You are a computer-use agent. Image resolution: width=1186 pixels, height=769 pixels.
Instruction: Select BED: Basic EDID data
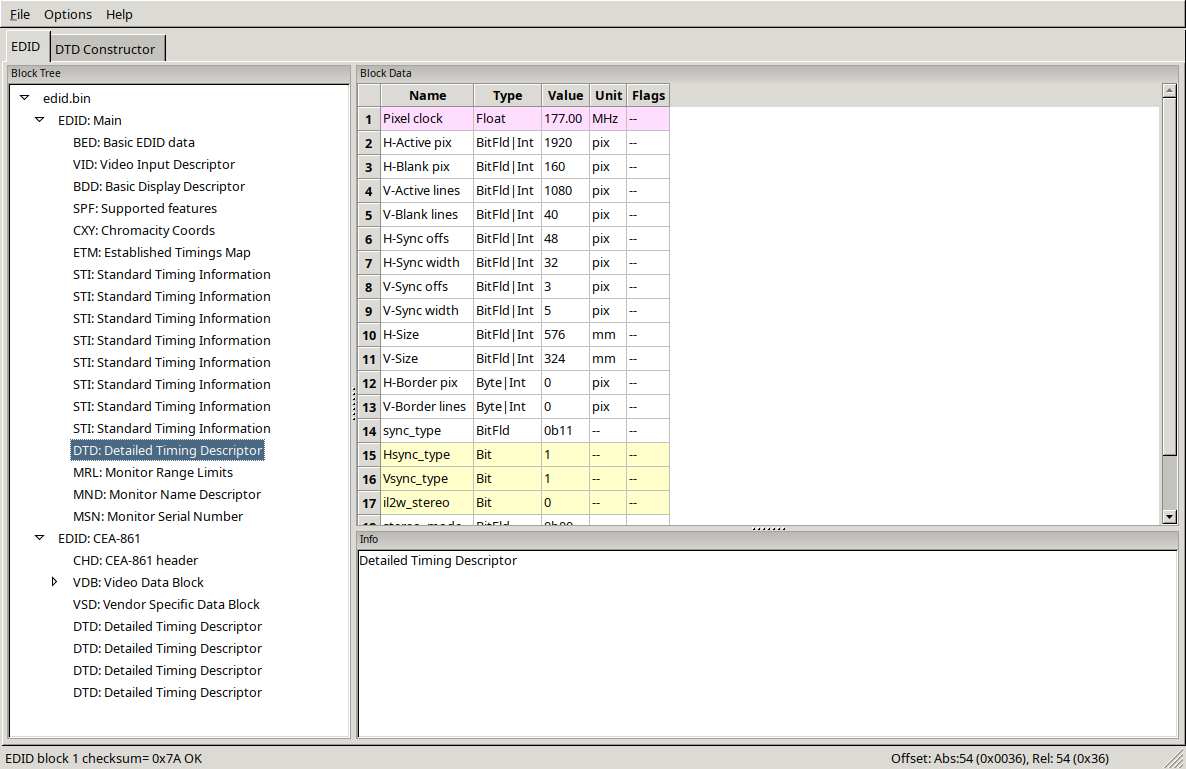134,142
